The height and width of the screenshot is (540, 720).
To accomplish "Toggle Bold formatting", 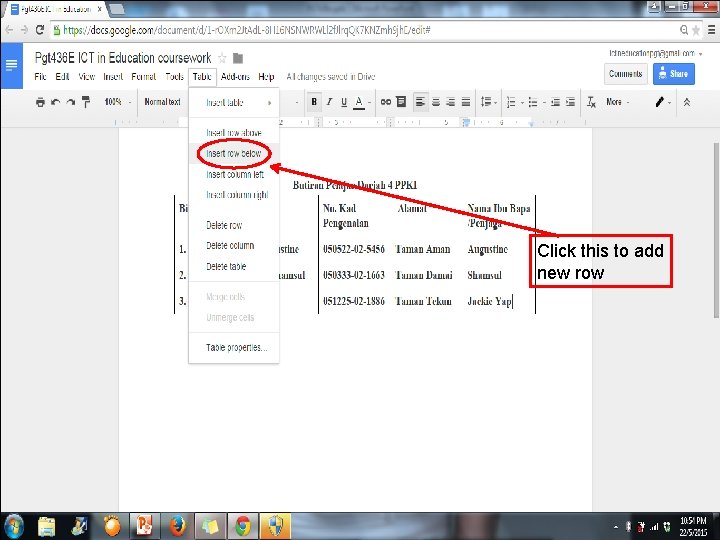I will [x=314, y=101].
